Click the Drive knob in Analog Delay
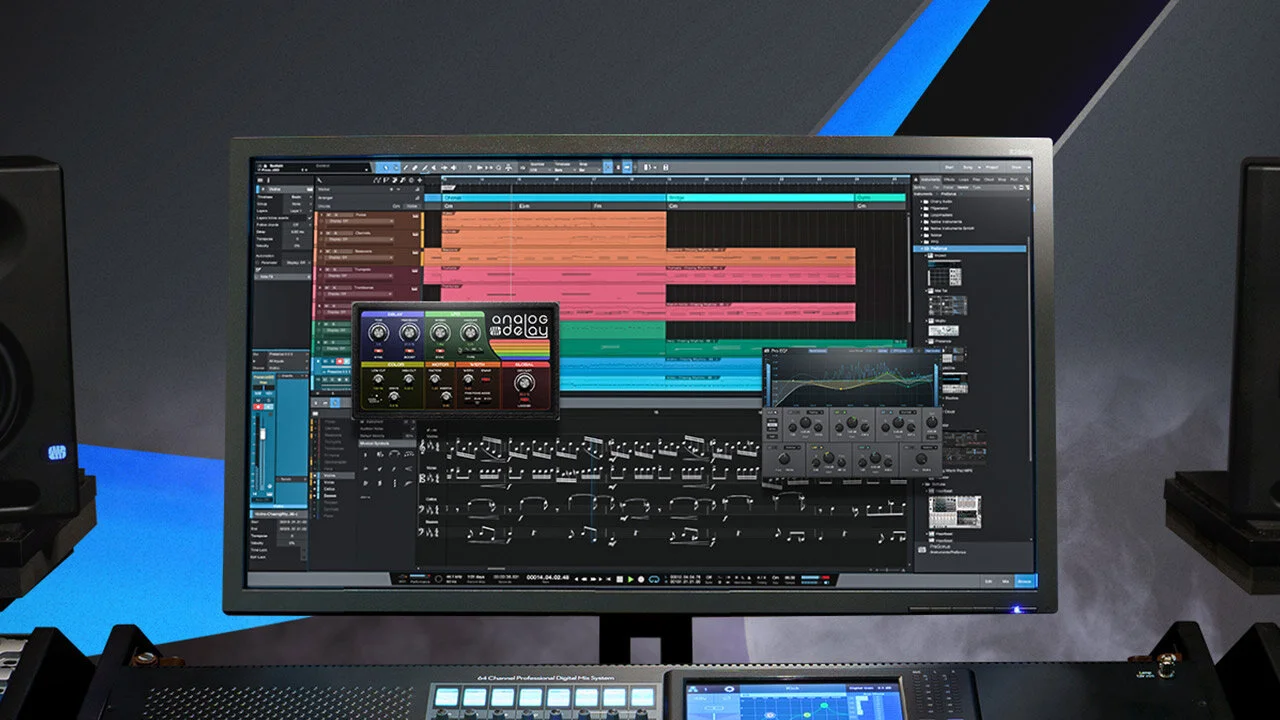The width and height of the screenshot is (1280, 720). point(394,396)
